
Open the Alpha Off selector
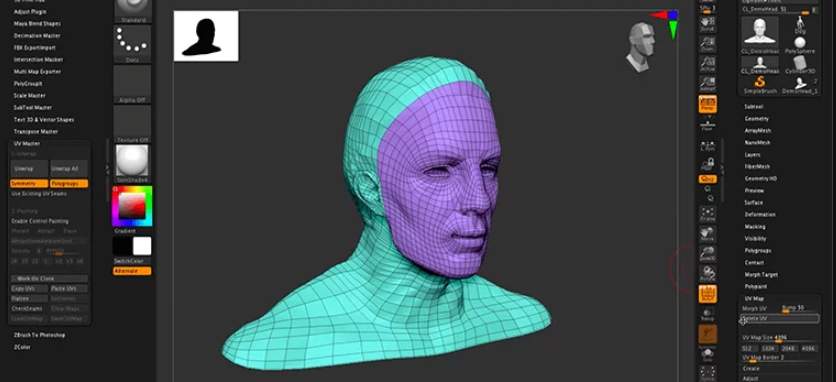coord(133,84)
